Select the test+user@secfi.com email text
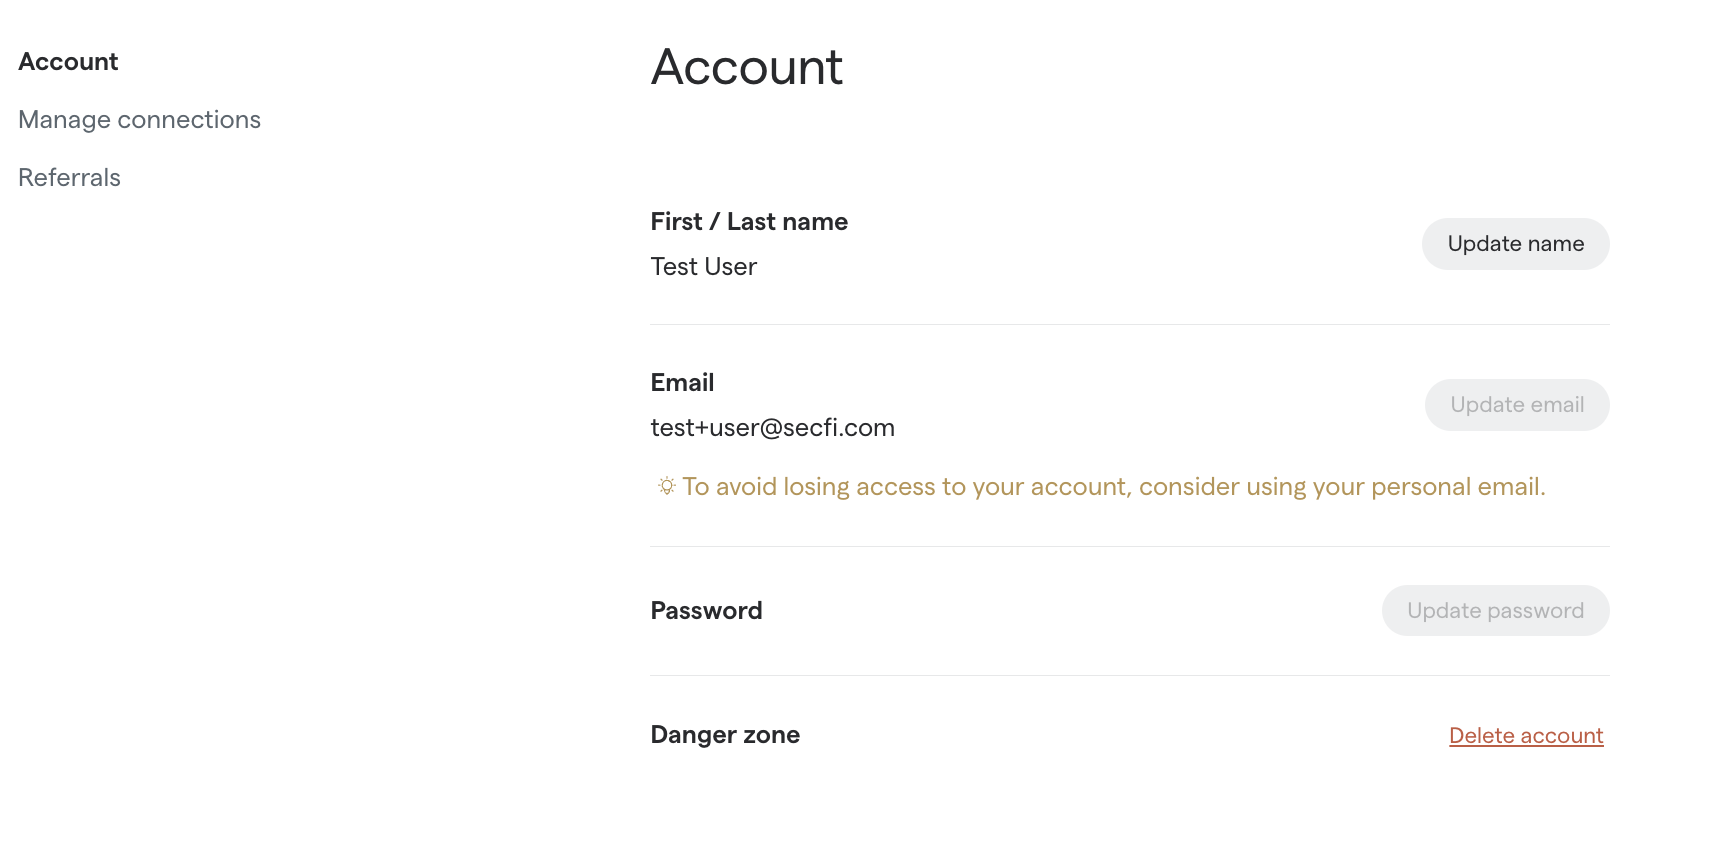This screenshot has width=1728, height=864. (772, 428)
